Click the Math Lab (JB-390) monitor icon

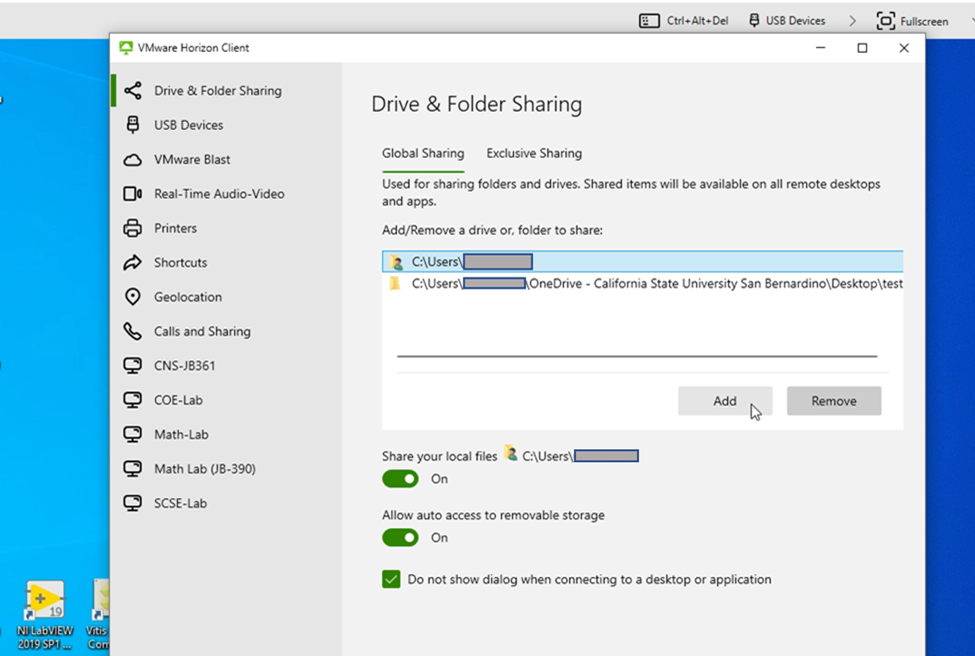132,469
